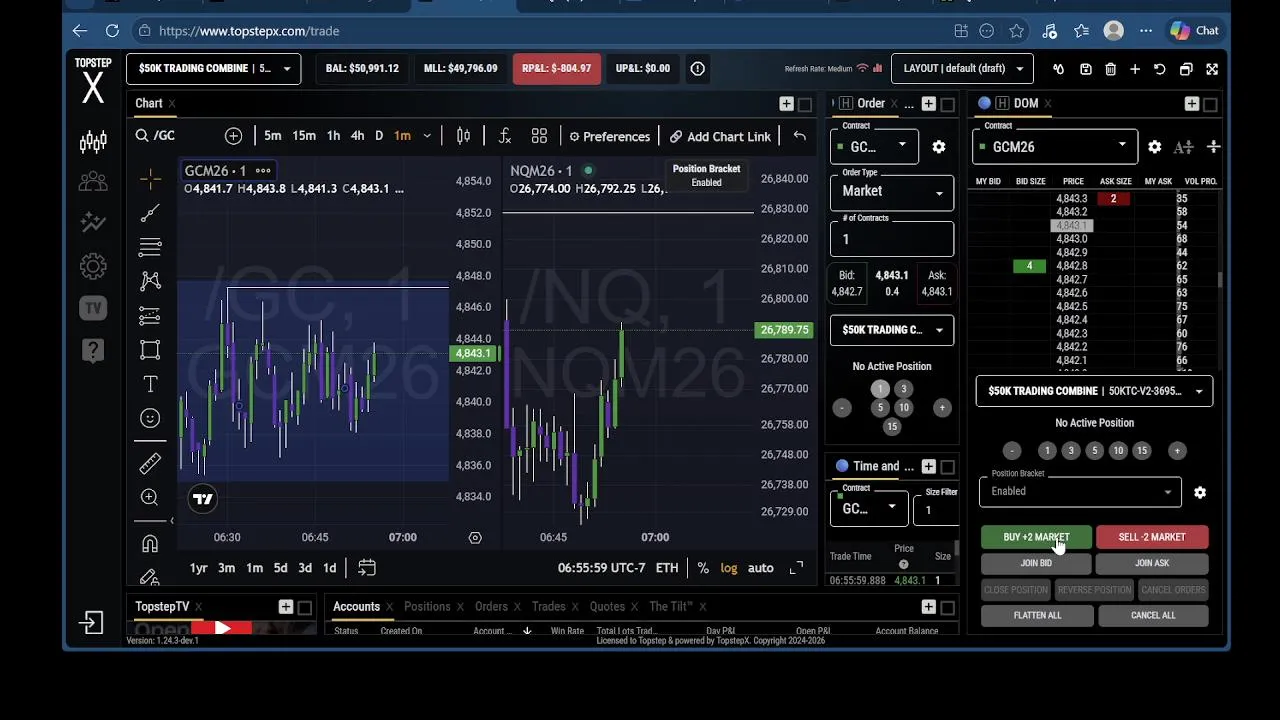
Task: Click the undo arrow in chart toolbar
Action: [800, 136]
